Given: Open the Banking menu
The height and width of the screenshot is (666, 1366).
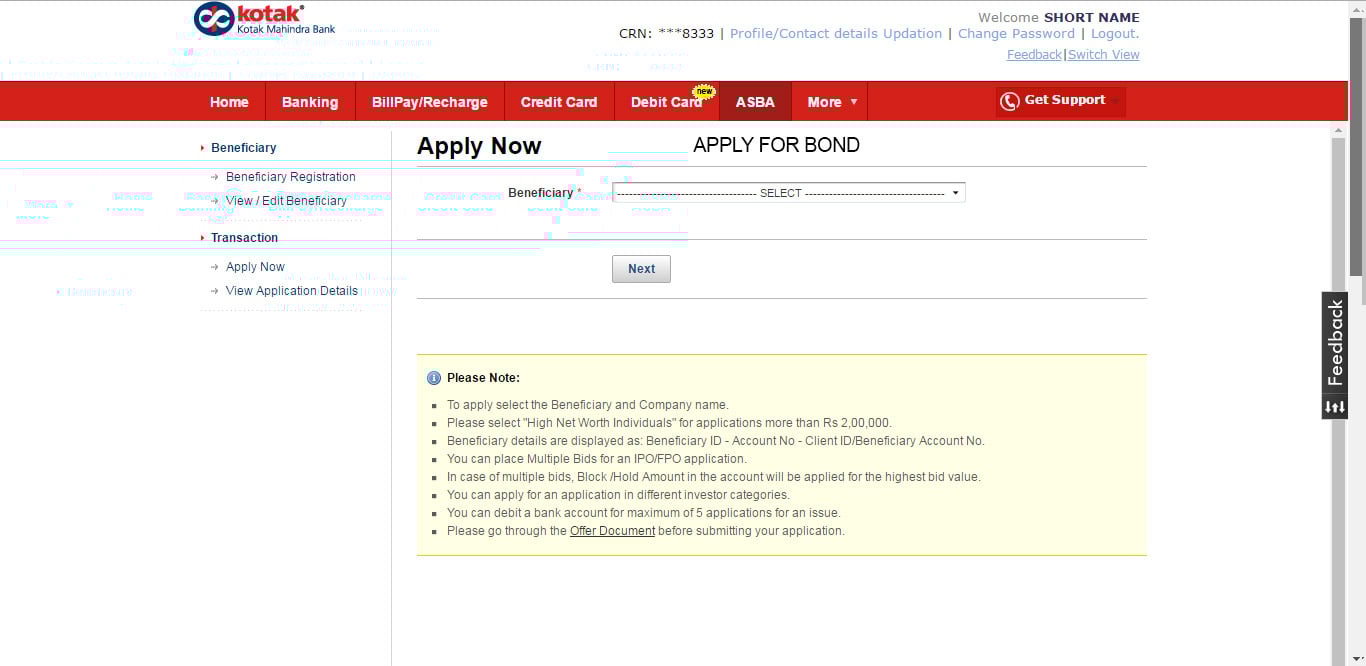Looking at the screenshot, I should [x=310, y=102].
